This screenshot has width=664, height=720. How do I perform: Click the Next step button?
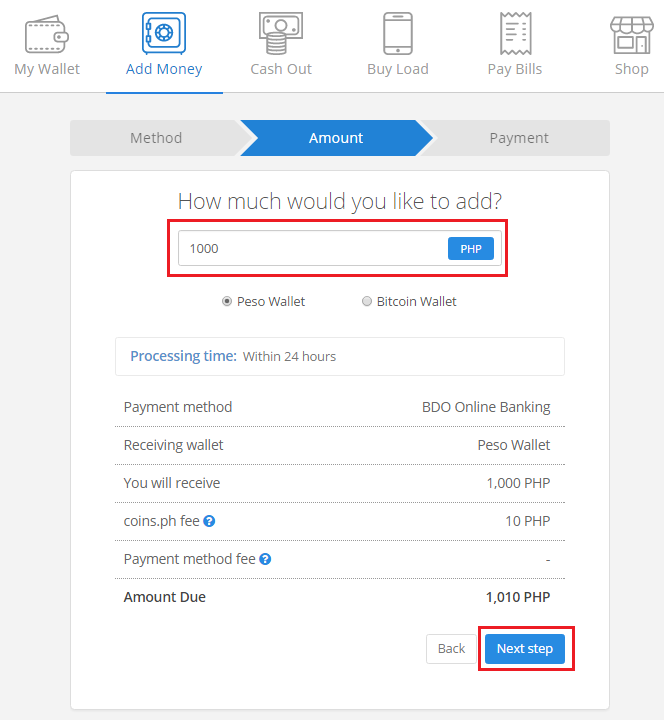525,648
